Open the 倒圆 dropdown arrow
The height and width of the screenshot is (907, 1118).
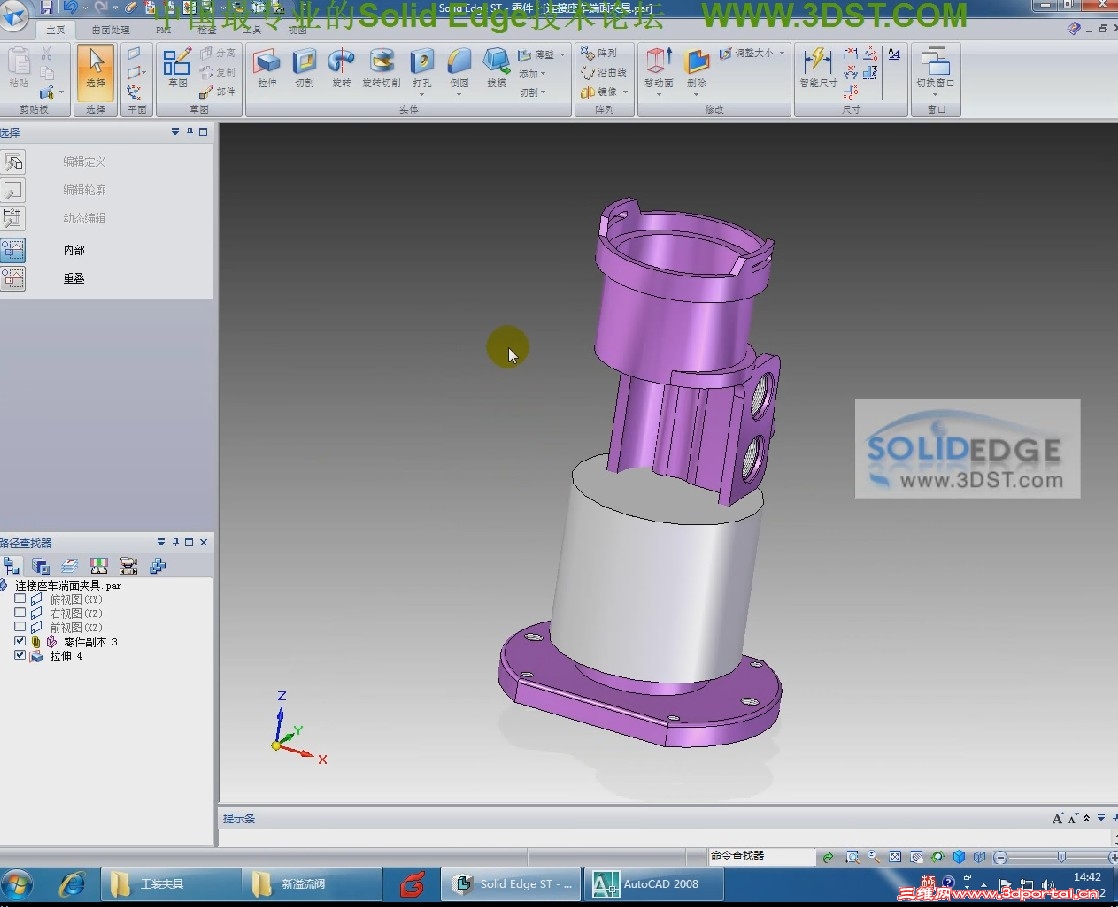click(x=459, y=94)
